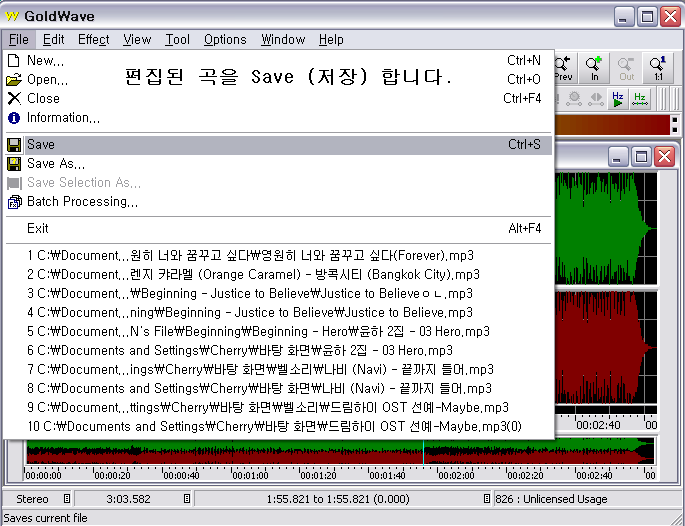Choose Save with the floppy disk icon
This screenshot has width=685, height=526.
click(x=41, y=145)
